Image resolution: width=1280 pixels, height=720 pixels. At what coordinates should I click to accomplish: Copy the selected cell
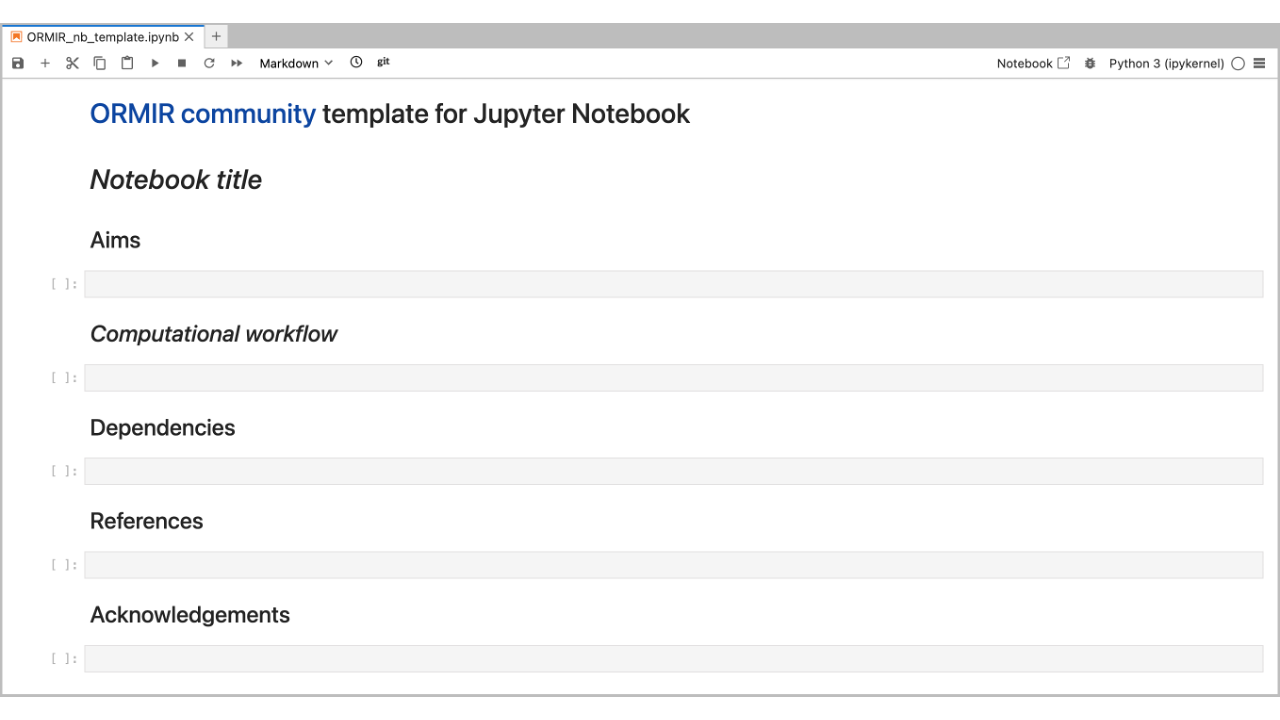pyautogui.click(x=100, y=63)
